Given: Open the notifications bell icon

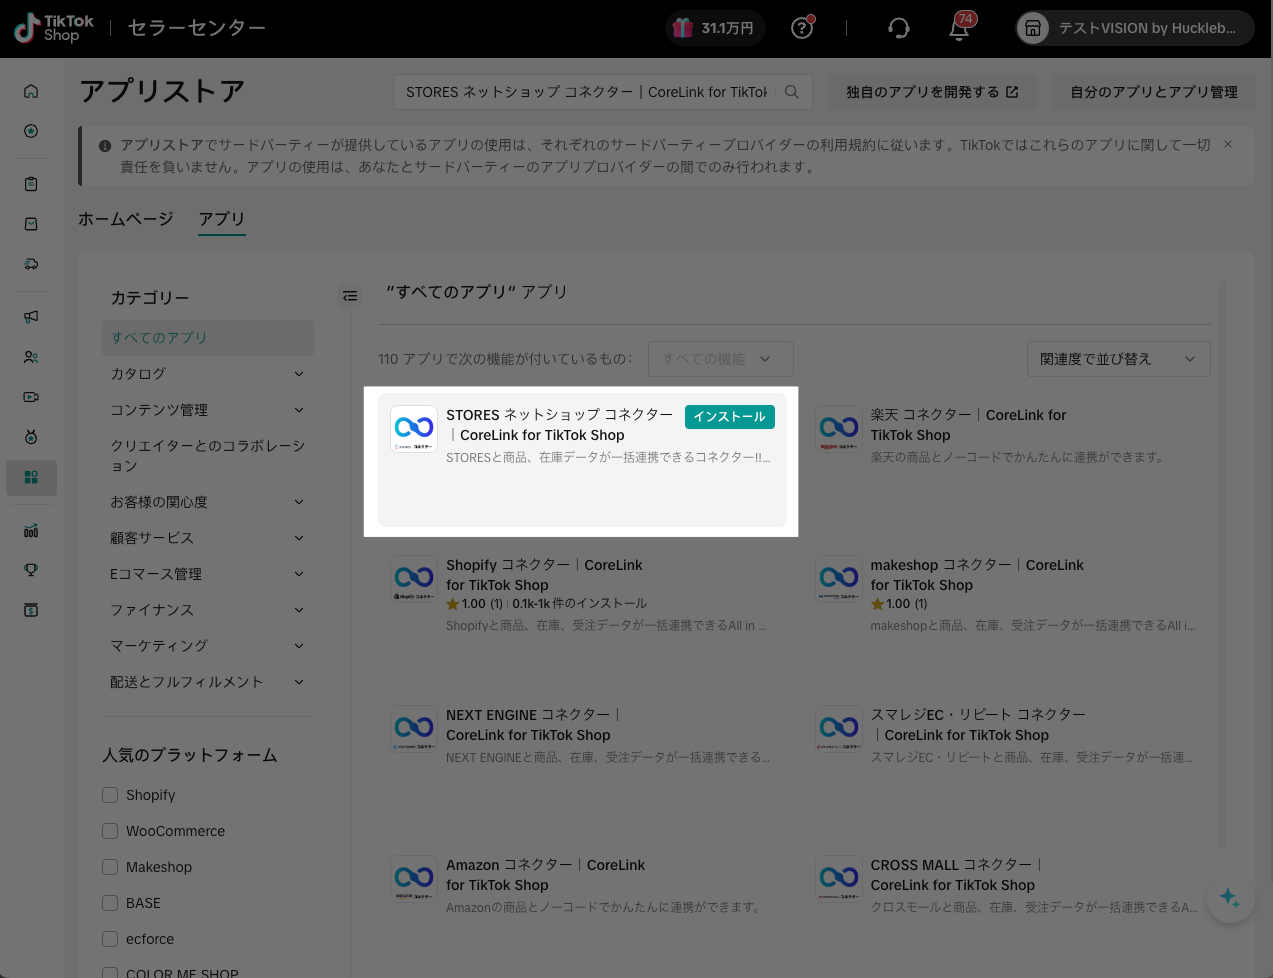Looking at the screenshot, I should (959, 28).
